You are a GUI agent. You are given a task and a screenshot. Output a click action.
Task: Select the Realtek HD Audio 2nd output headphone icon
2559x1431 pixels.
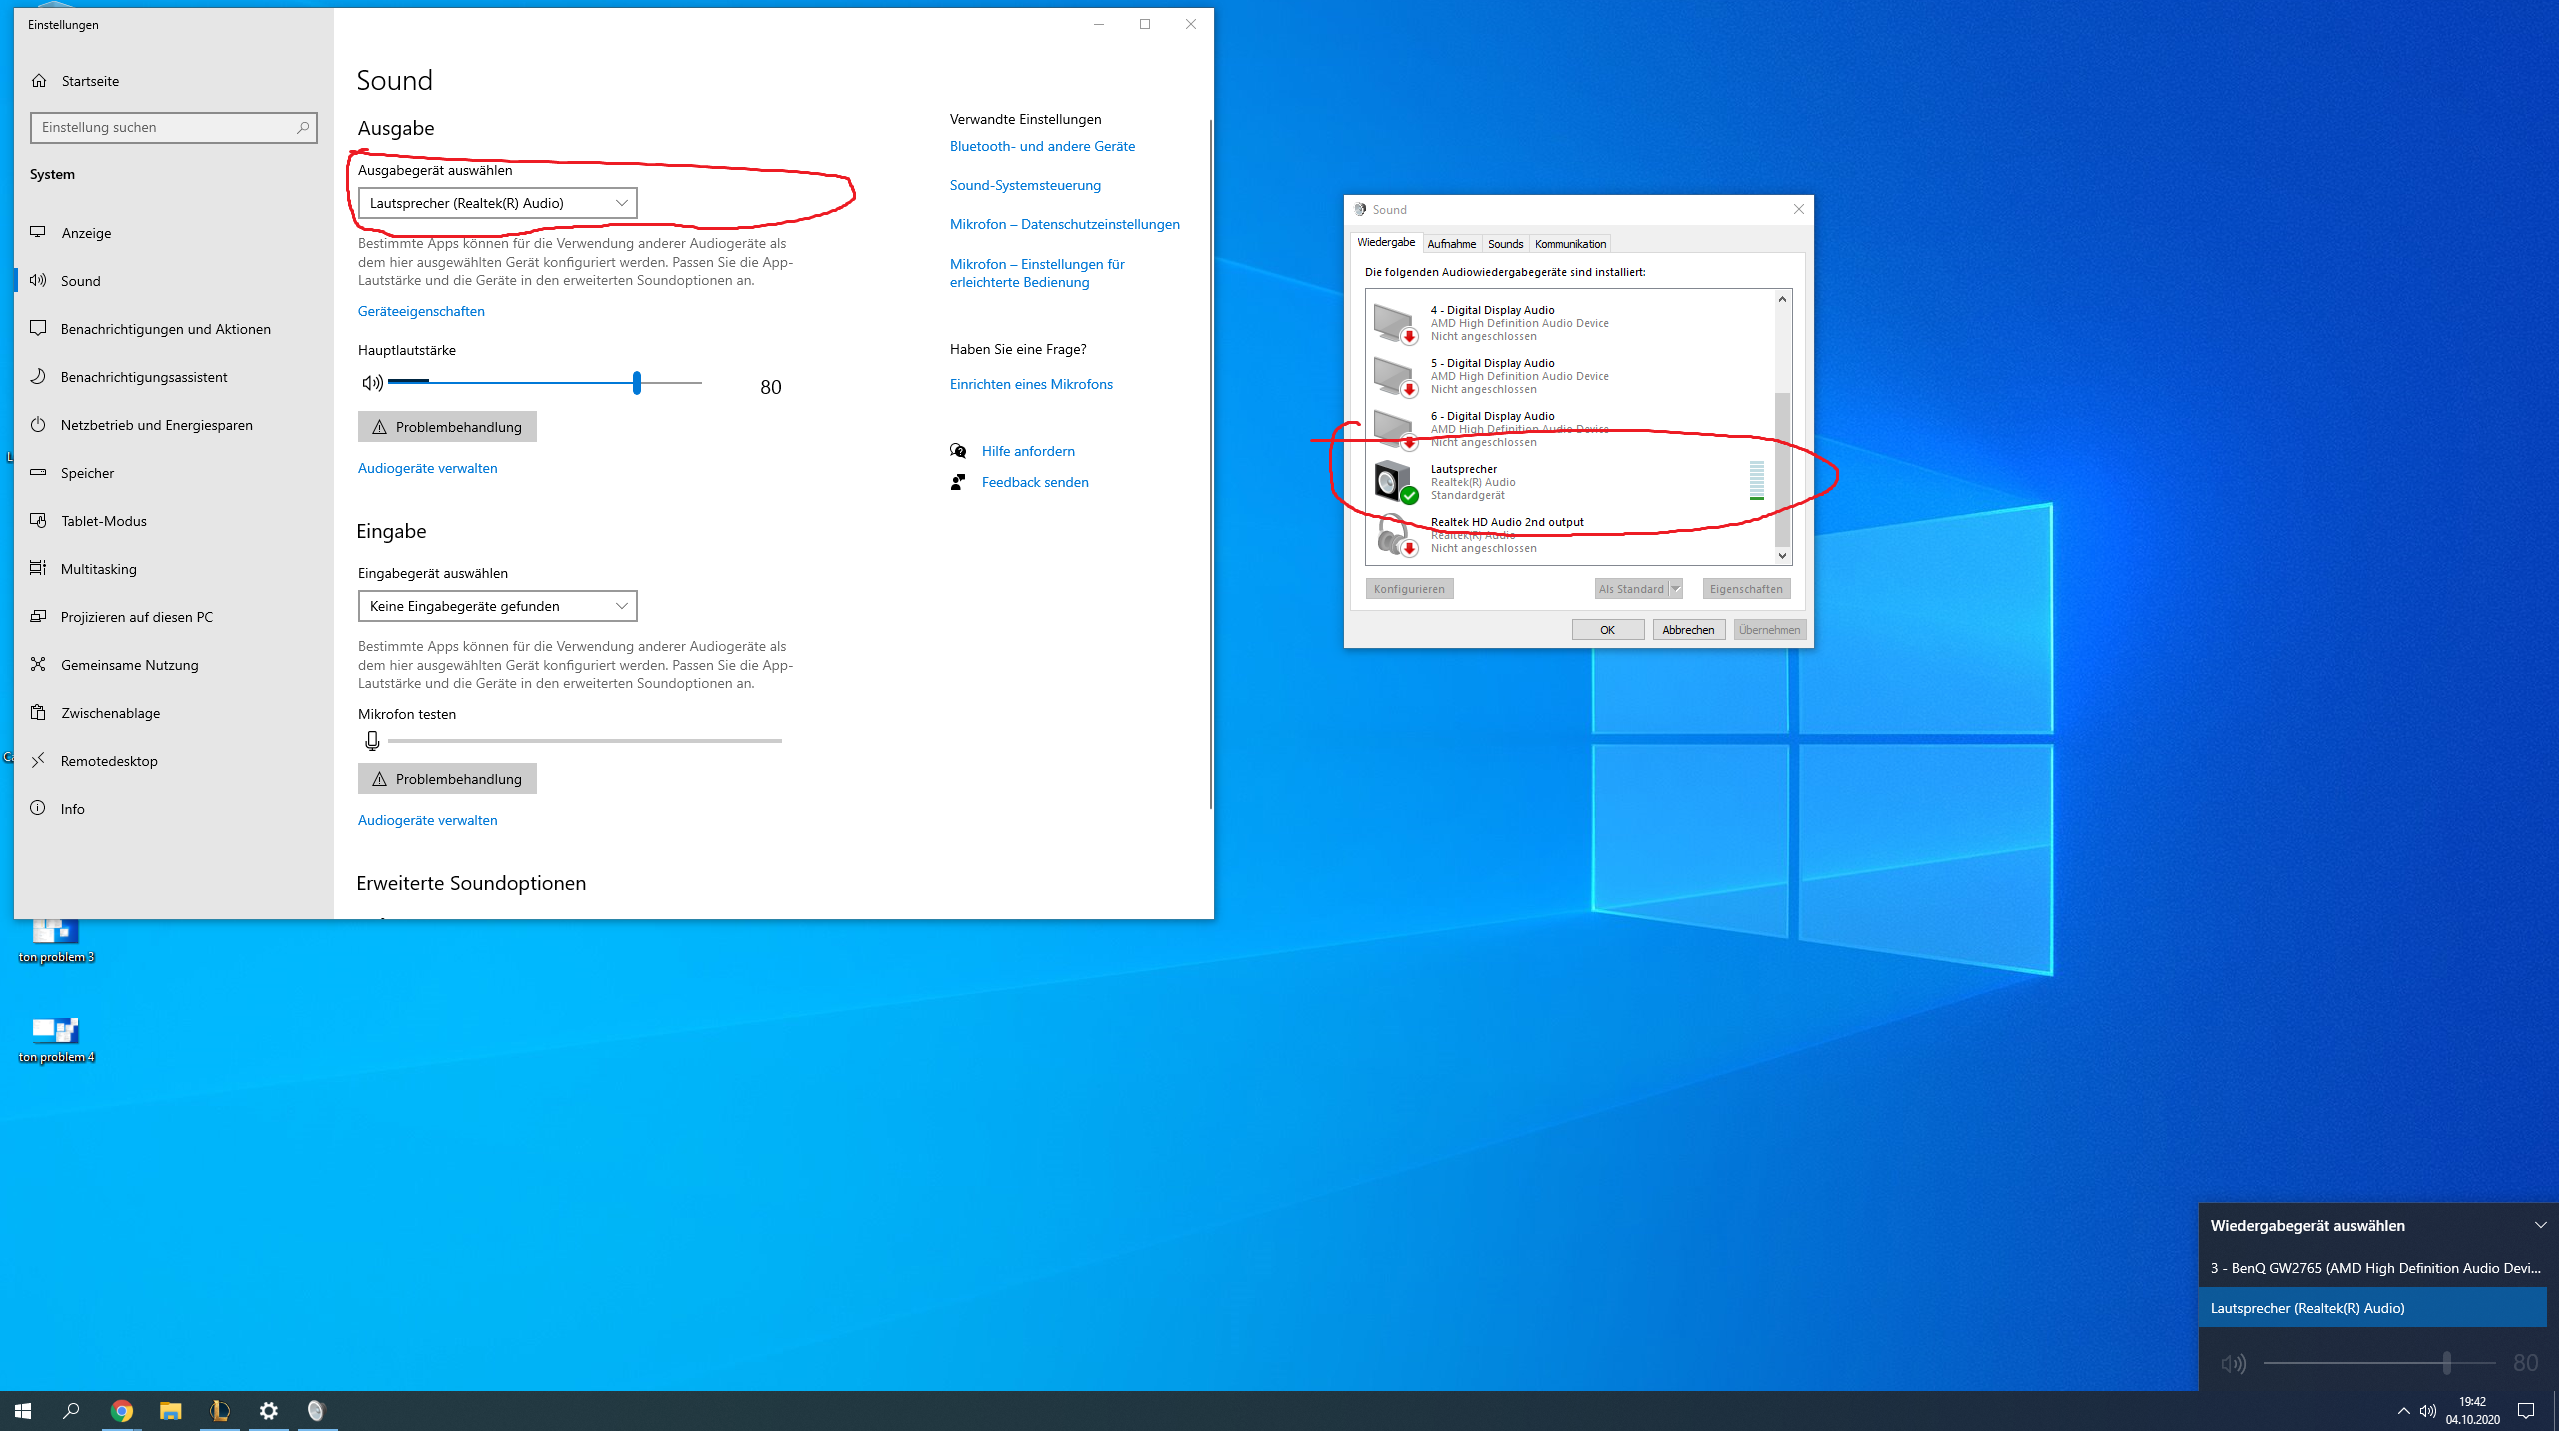point(1394,535)
